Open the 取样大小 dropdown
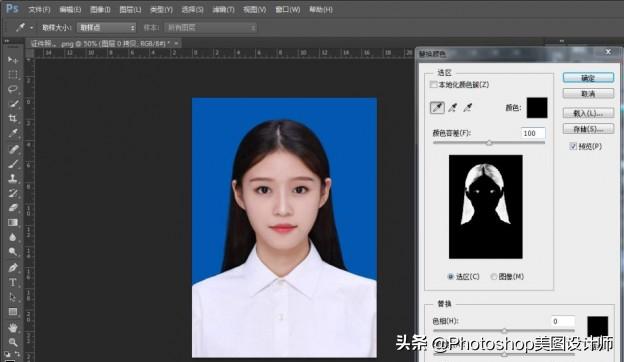This screenshot has height=362, width=624. [x=106, y=27]
